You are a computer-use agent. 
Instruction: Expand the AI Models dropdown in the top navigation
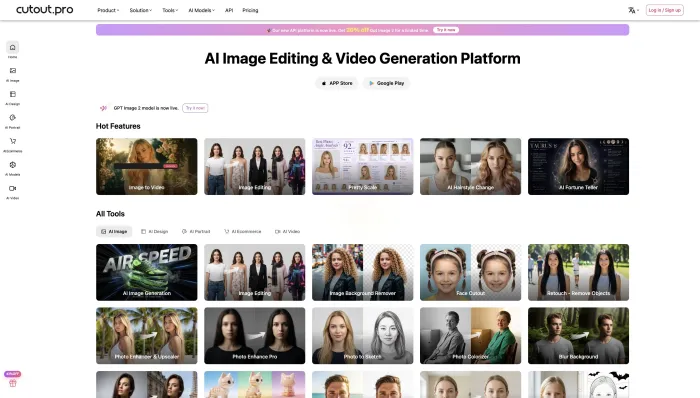201,10
